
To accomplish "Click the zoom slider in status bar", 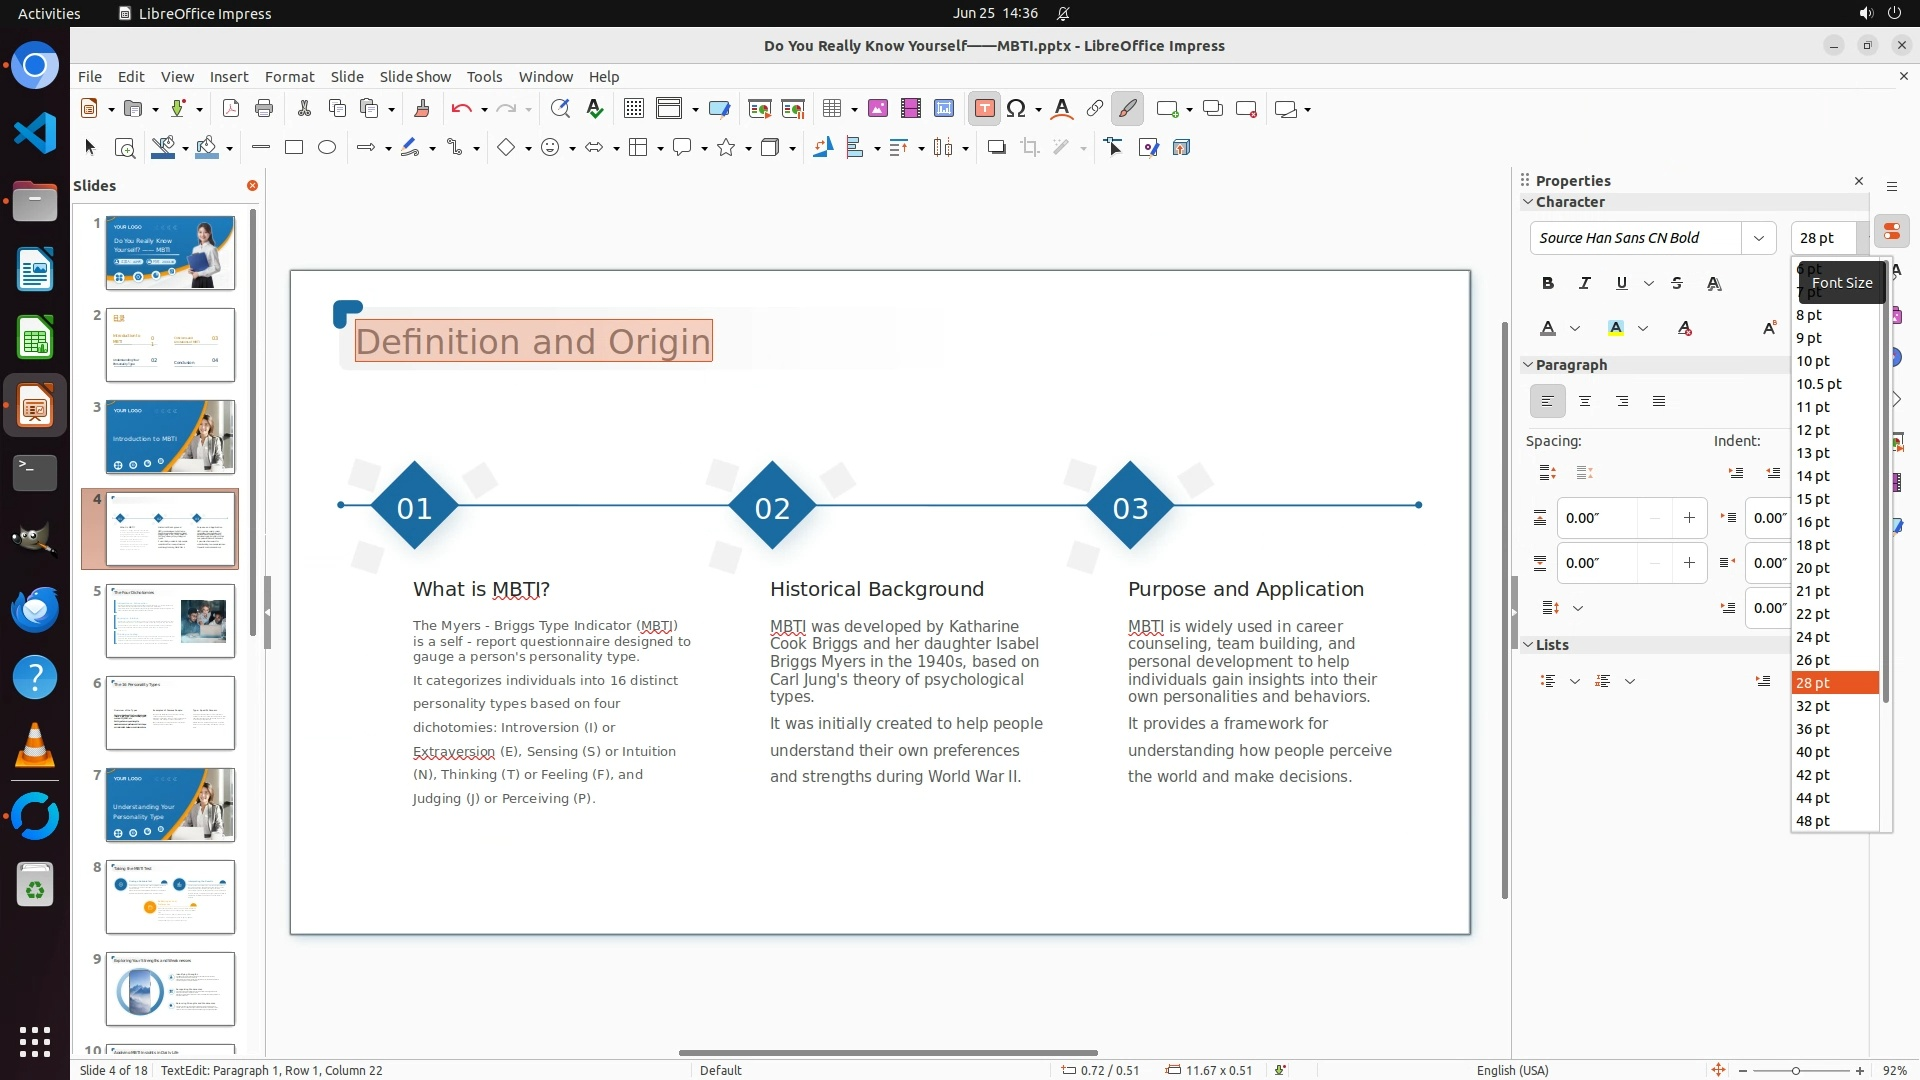I will coord(1796,1071).
